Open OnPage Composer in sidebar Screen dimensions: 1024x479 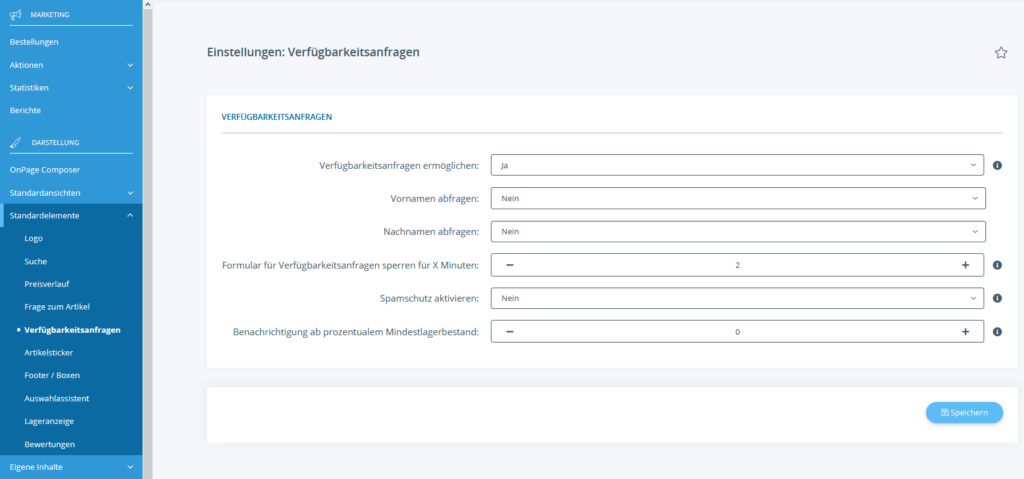pos(45,170)
